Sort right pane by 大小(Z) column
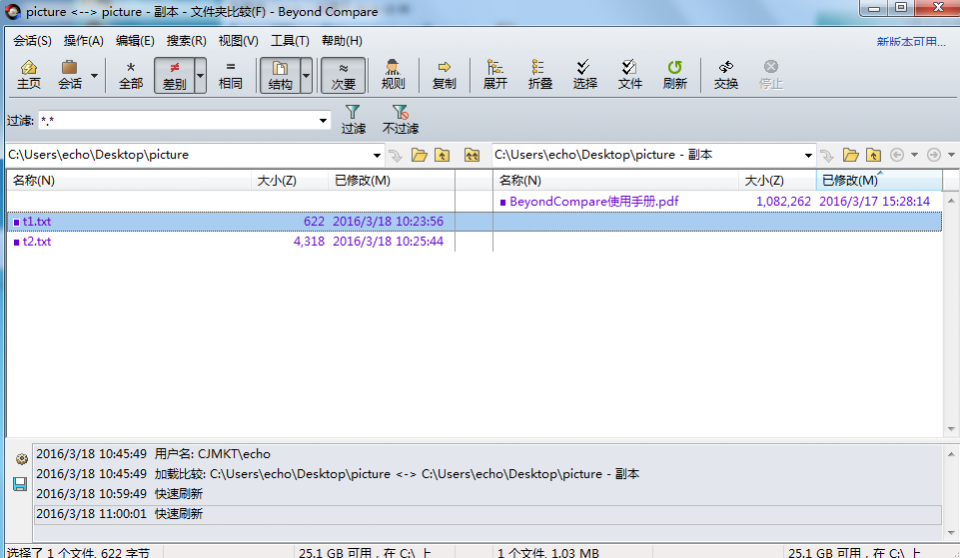 pos(777,181)
